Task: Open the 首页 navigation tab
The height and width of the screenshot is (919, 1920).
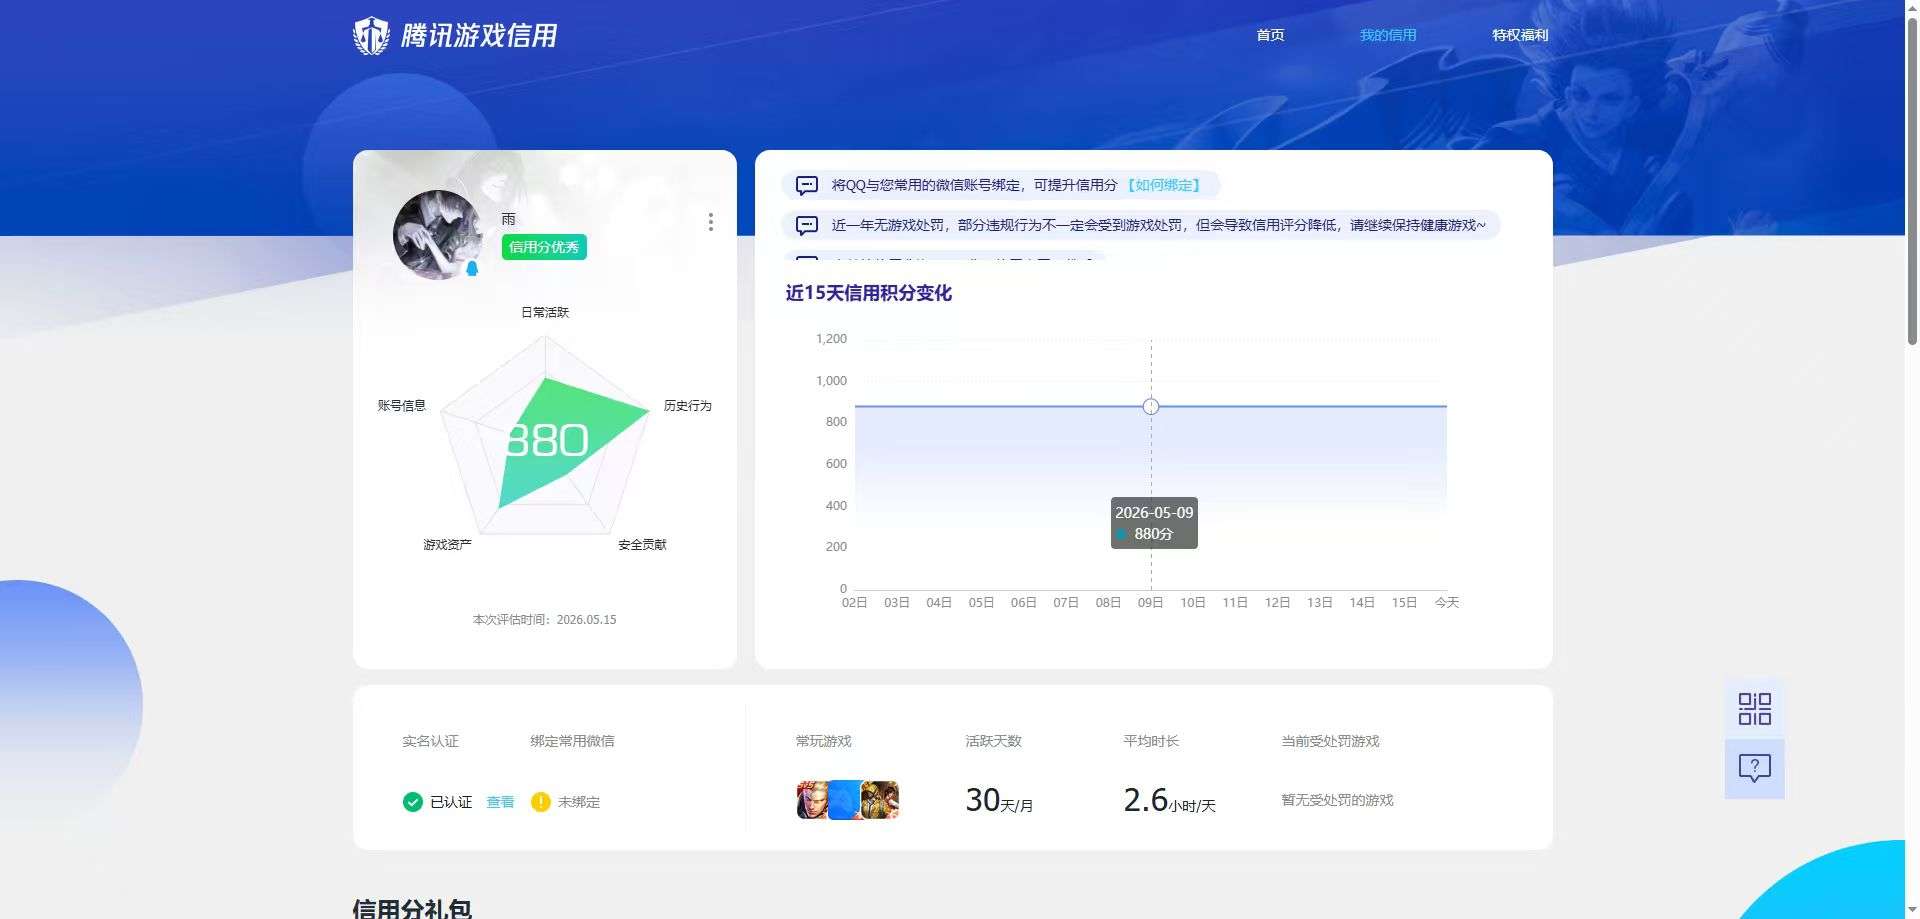Action: (x=1270, y=35)
